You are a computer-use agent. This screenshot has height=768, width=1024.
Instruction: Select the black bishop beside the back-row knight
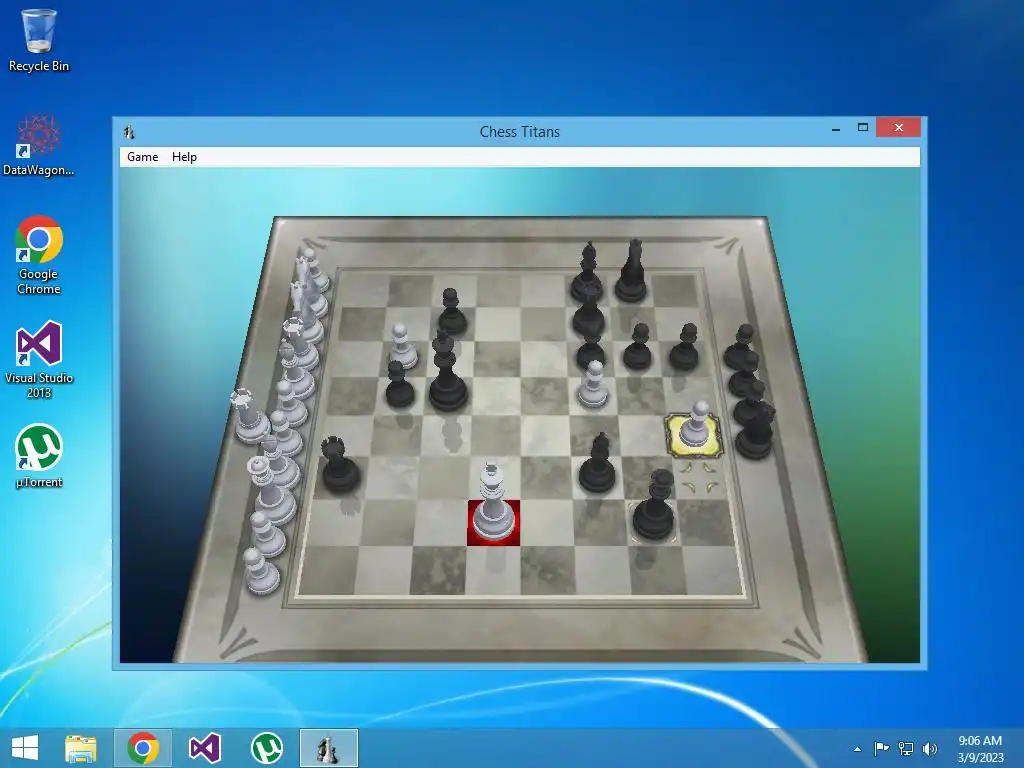coord(587,271)
